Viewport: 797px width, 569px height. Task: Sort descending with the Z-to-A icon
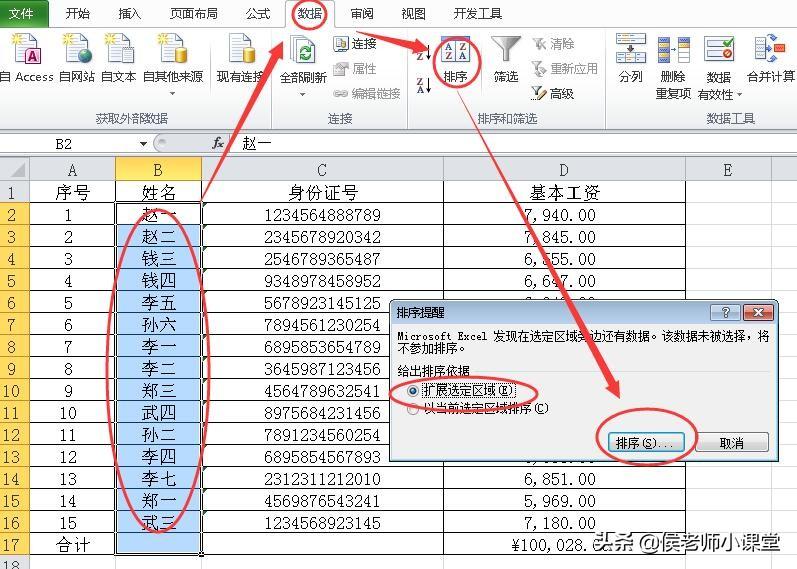tap(423, 85)
